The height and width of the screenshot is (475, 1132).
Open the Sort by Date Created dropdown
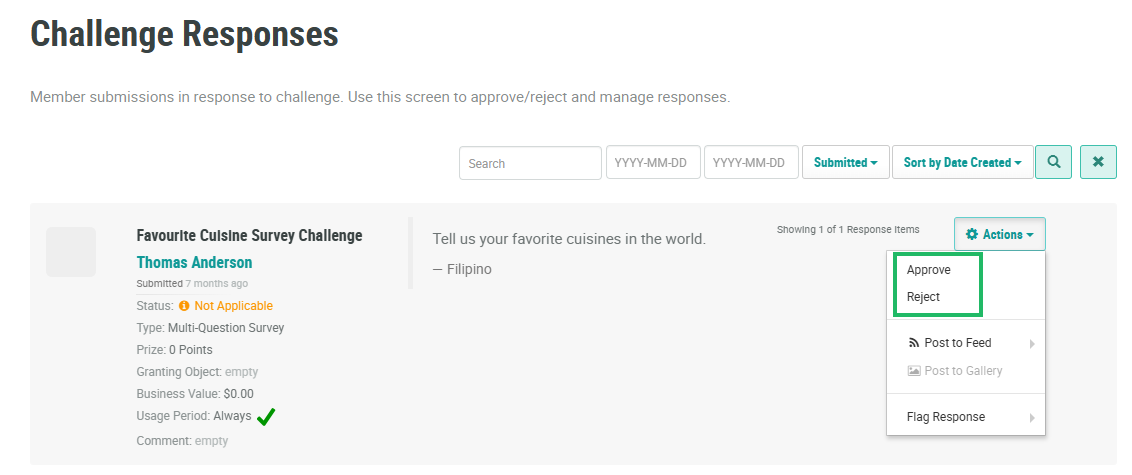click(962, 163)
